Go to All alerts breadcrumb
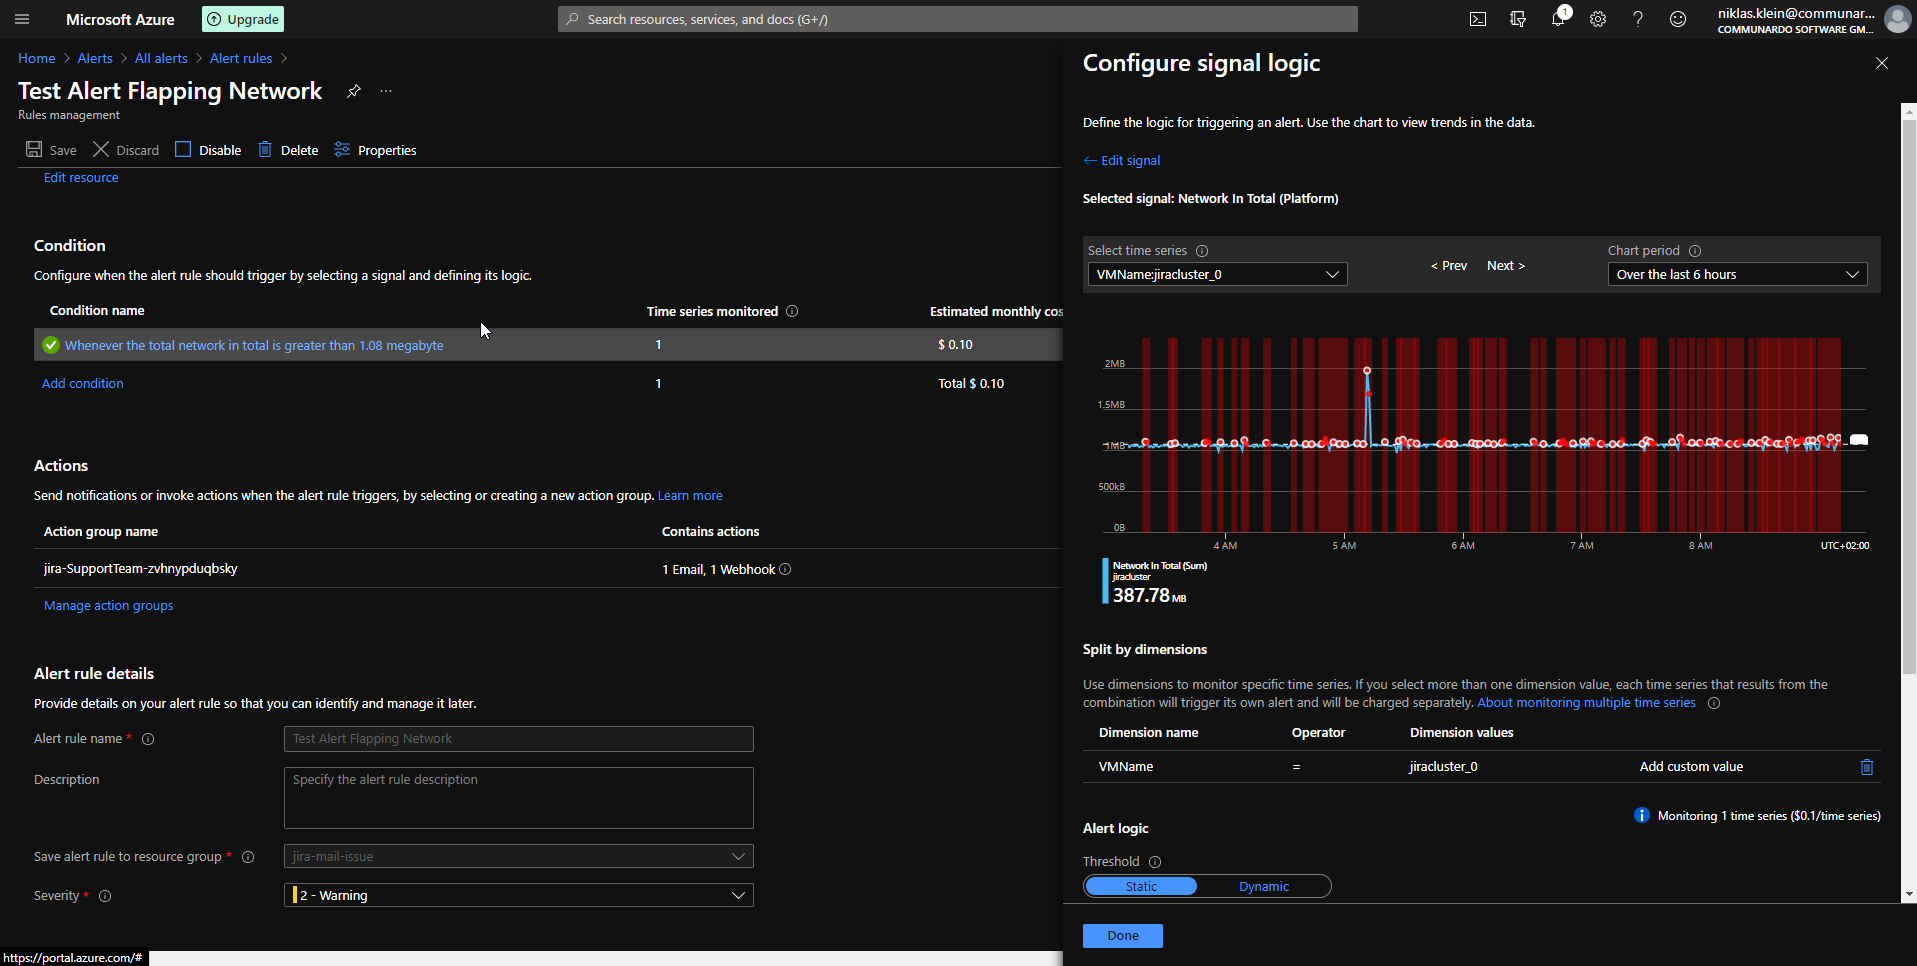This screenshot has height=966, width=1917. (161, 58)
